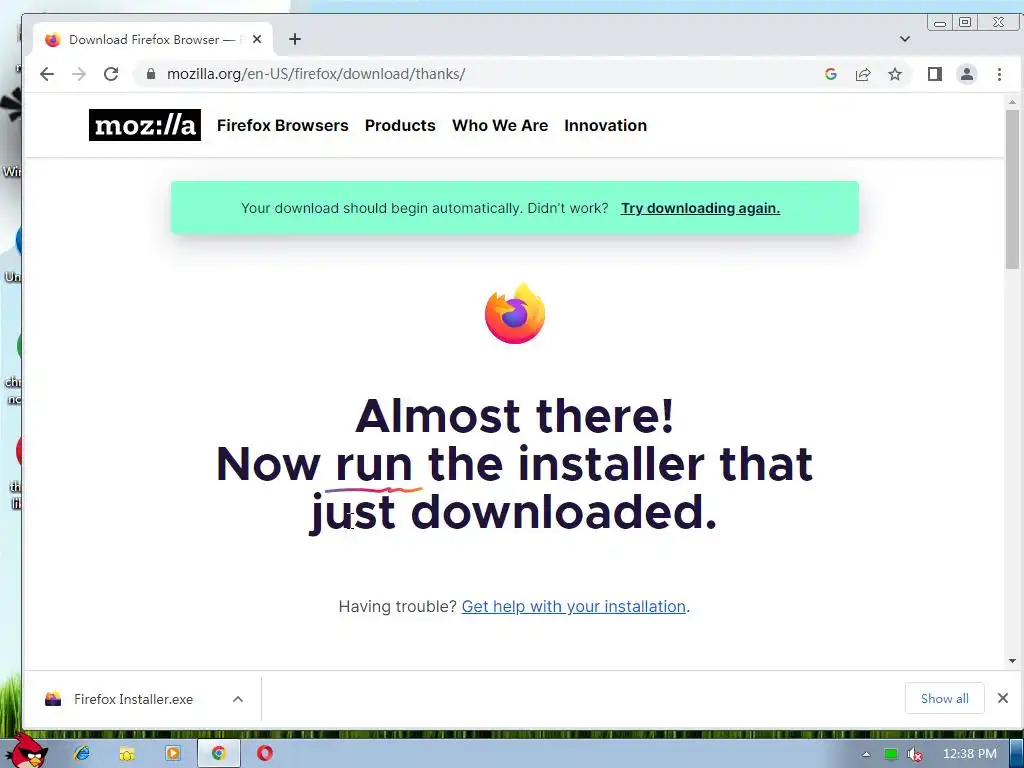
Task: Open File Explorer from taskbar
Action: pos(127,754)
